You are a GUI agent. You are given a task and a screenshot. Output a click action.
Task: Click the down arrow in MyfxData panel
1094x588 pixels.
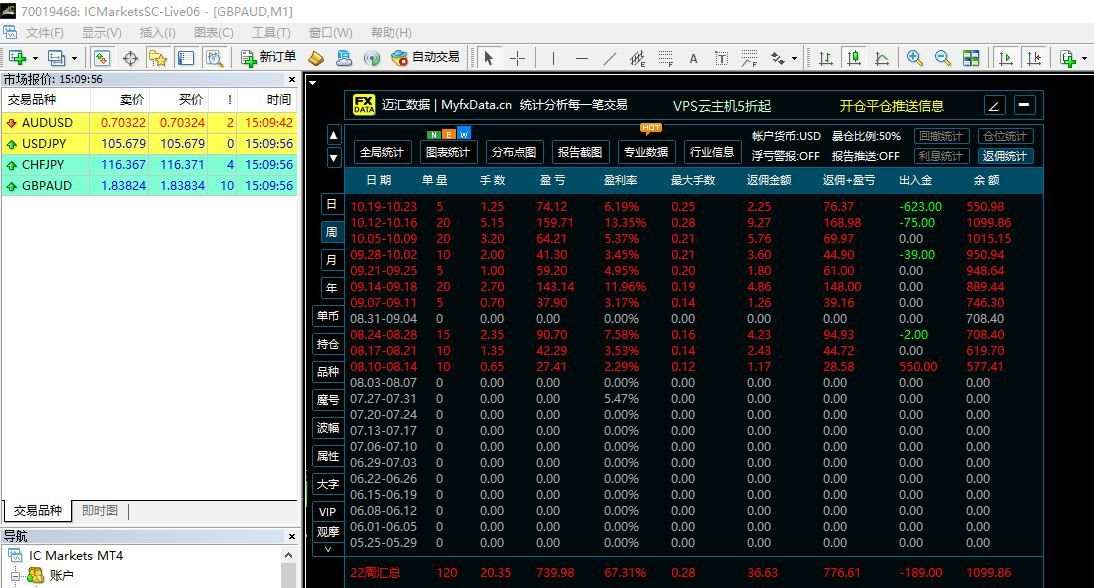[334, 158]
